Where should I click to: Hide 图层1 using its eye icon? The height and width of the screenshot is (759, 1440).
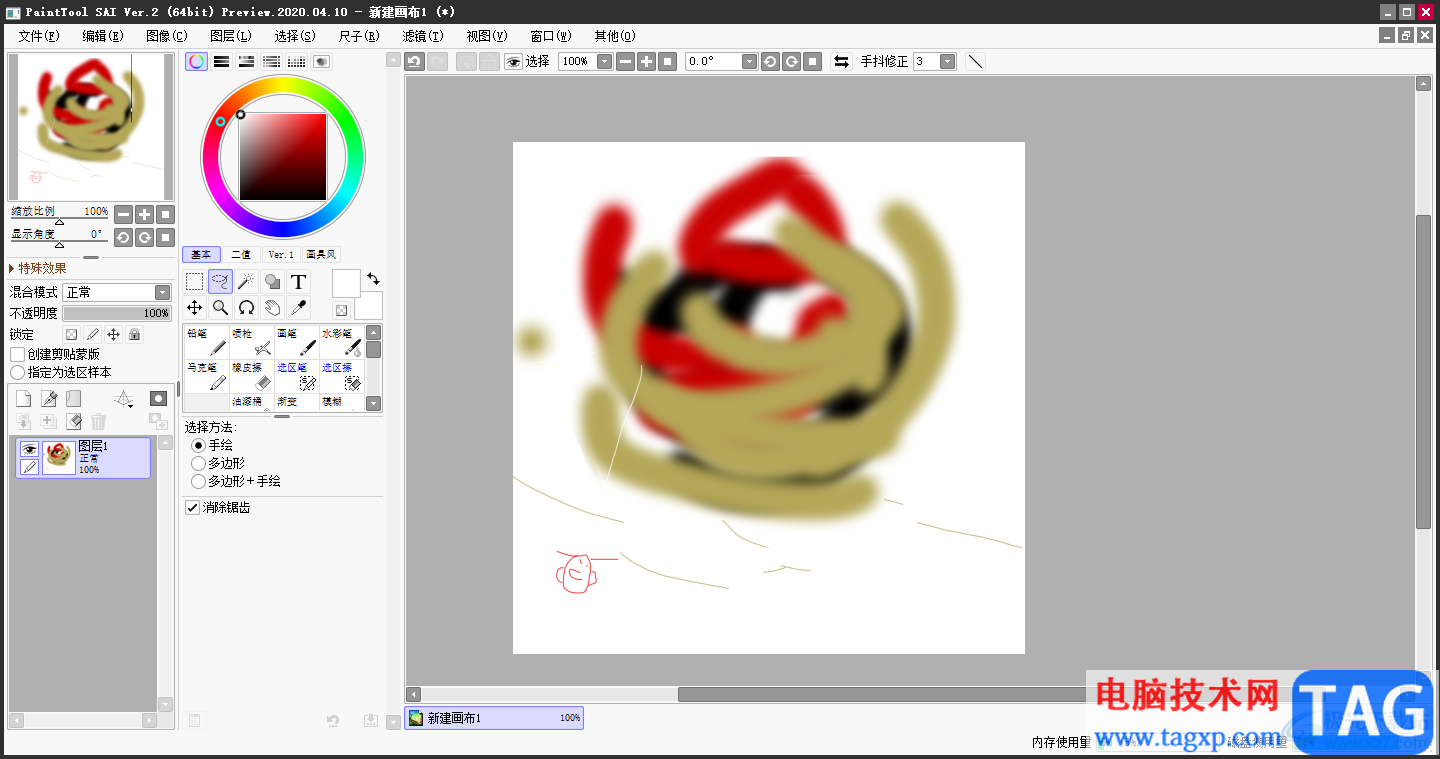(x=30, y=449)
